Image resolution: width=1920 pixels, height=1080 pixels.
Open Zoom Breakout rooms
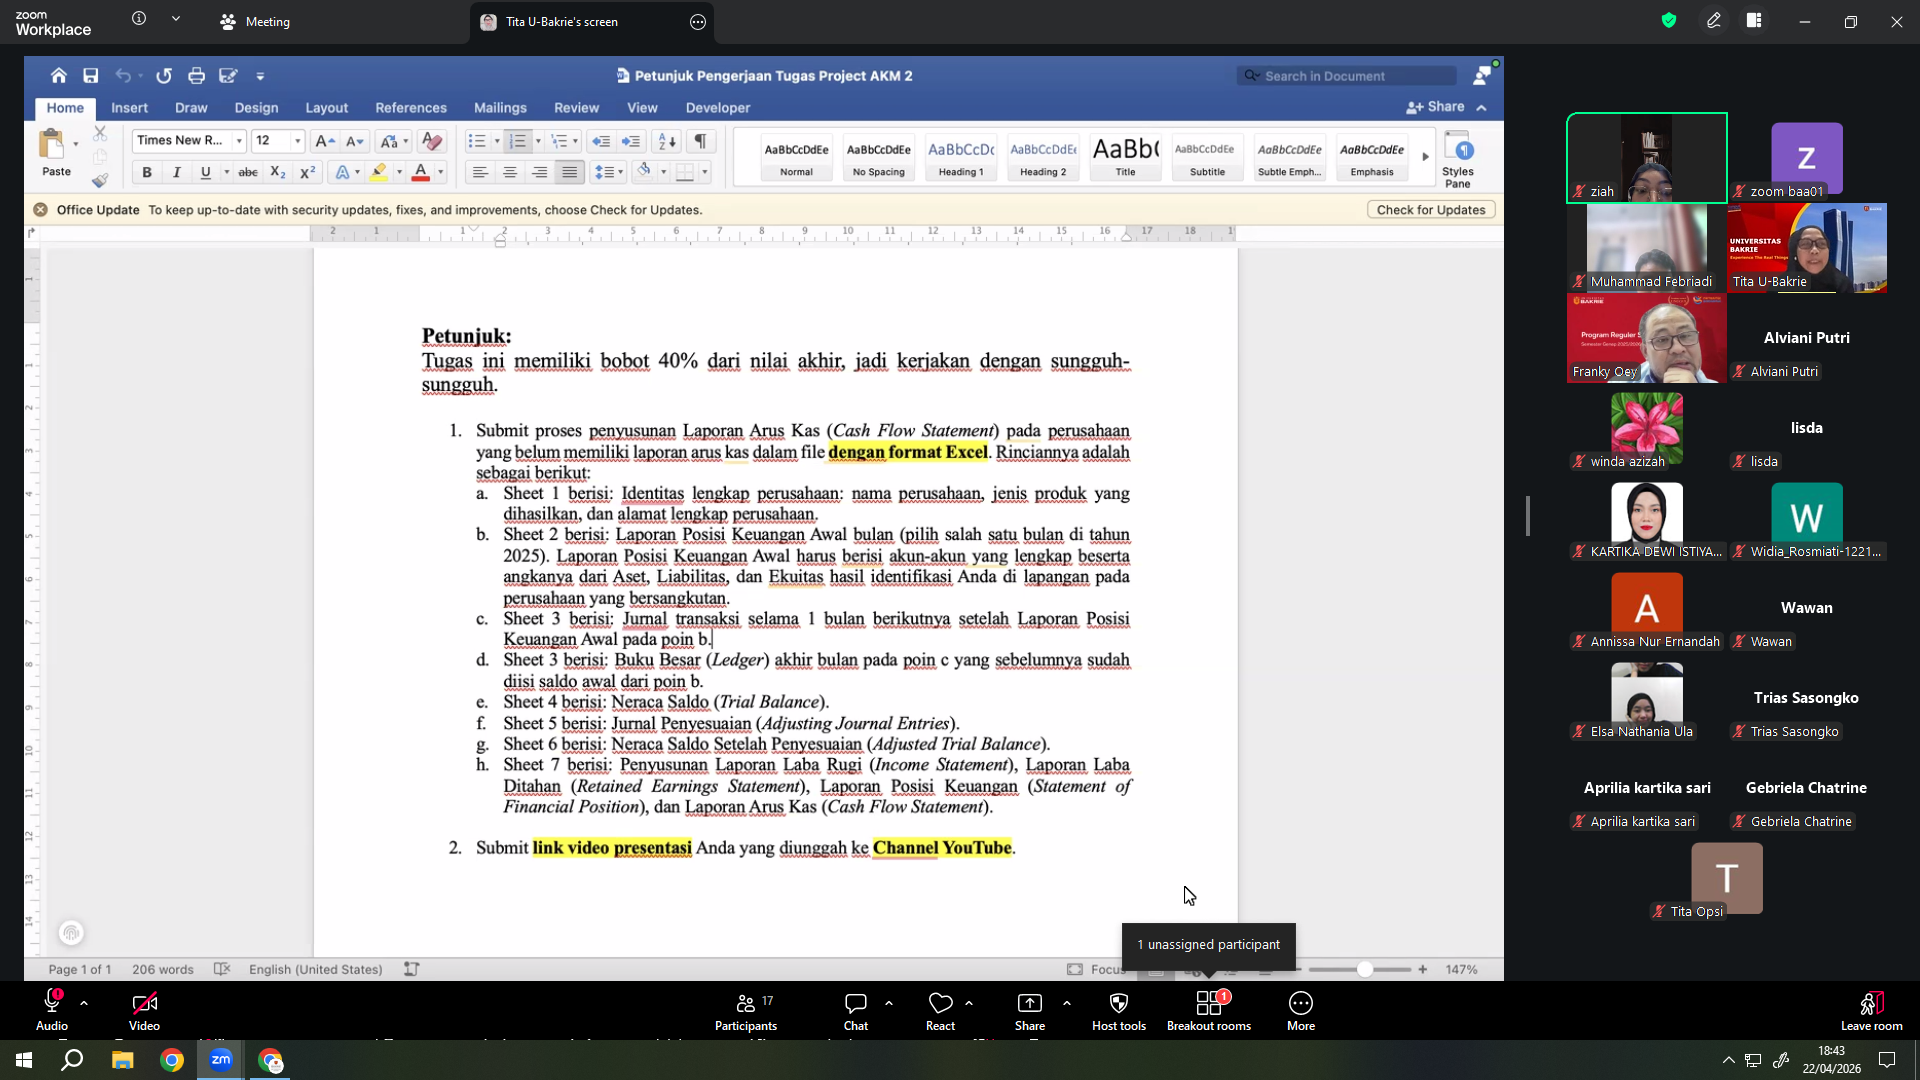point(1209,1011)
